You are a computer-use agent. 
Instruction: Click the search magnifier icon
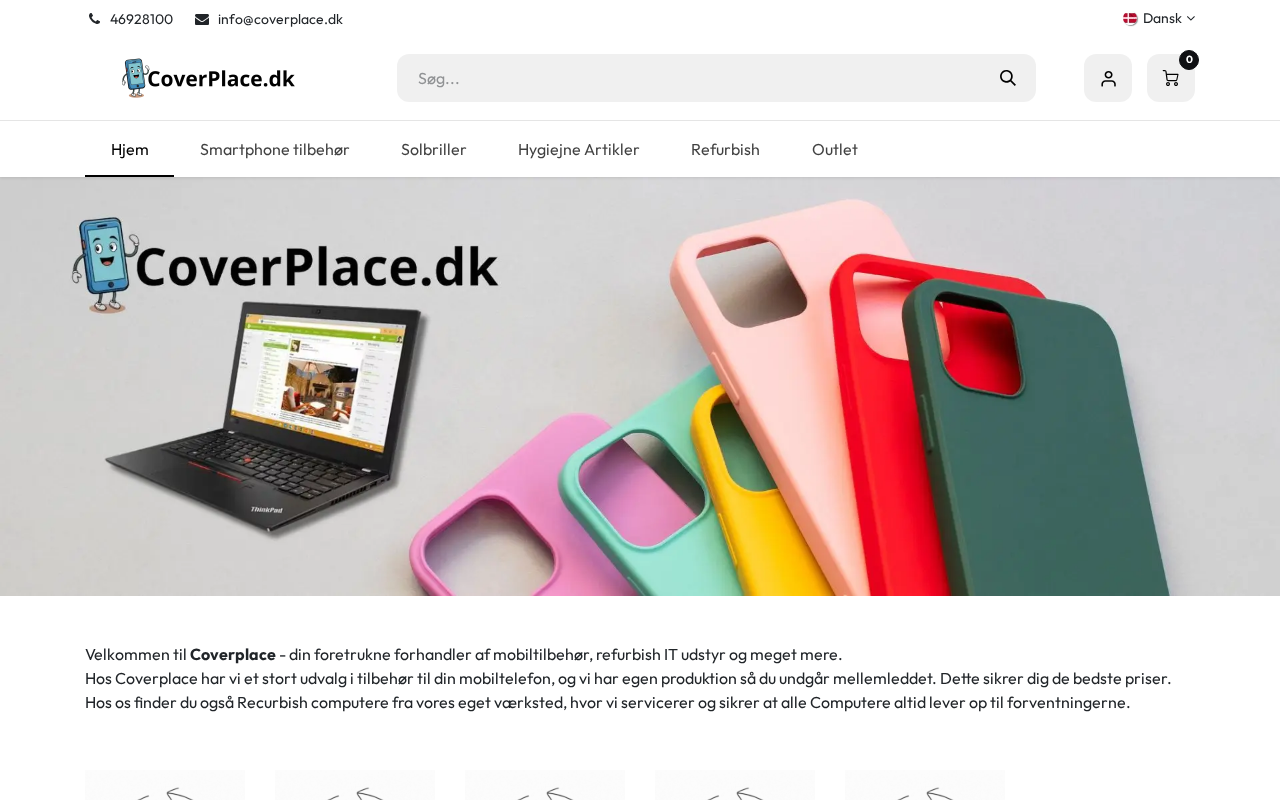click(1007, 78)
